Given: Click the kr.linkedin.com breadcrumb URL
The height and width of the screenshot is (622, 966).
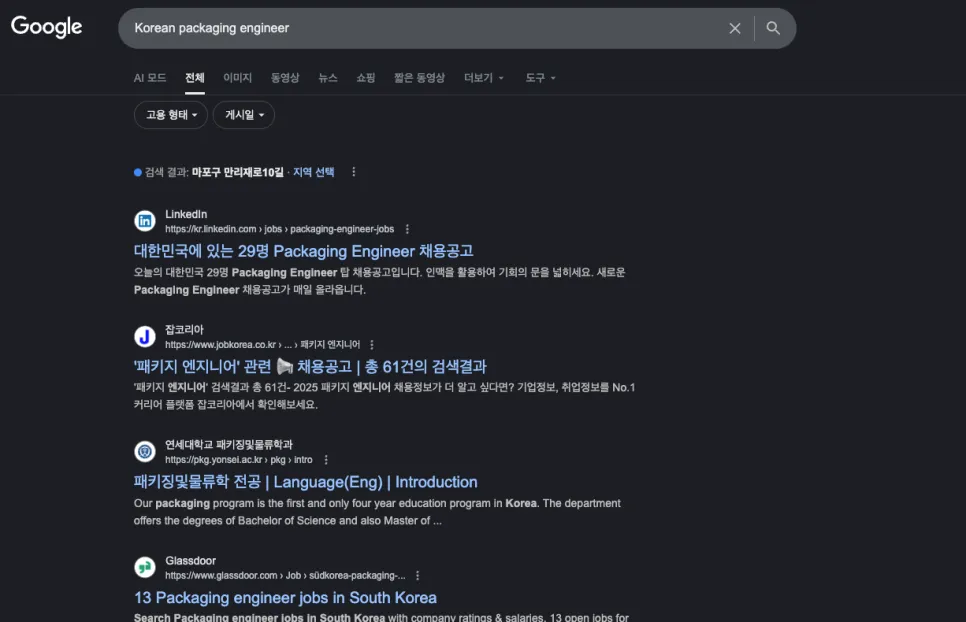Looking at the screenshot, I should pos(279,229).
